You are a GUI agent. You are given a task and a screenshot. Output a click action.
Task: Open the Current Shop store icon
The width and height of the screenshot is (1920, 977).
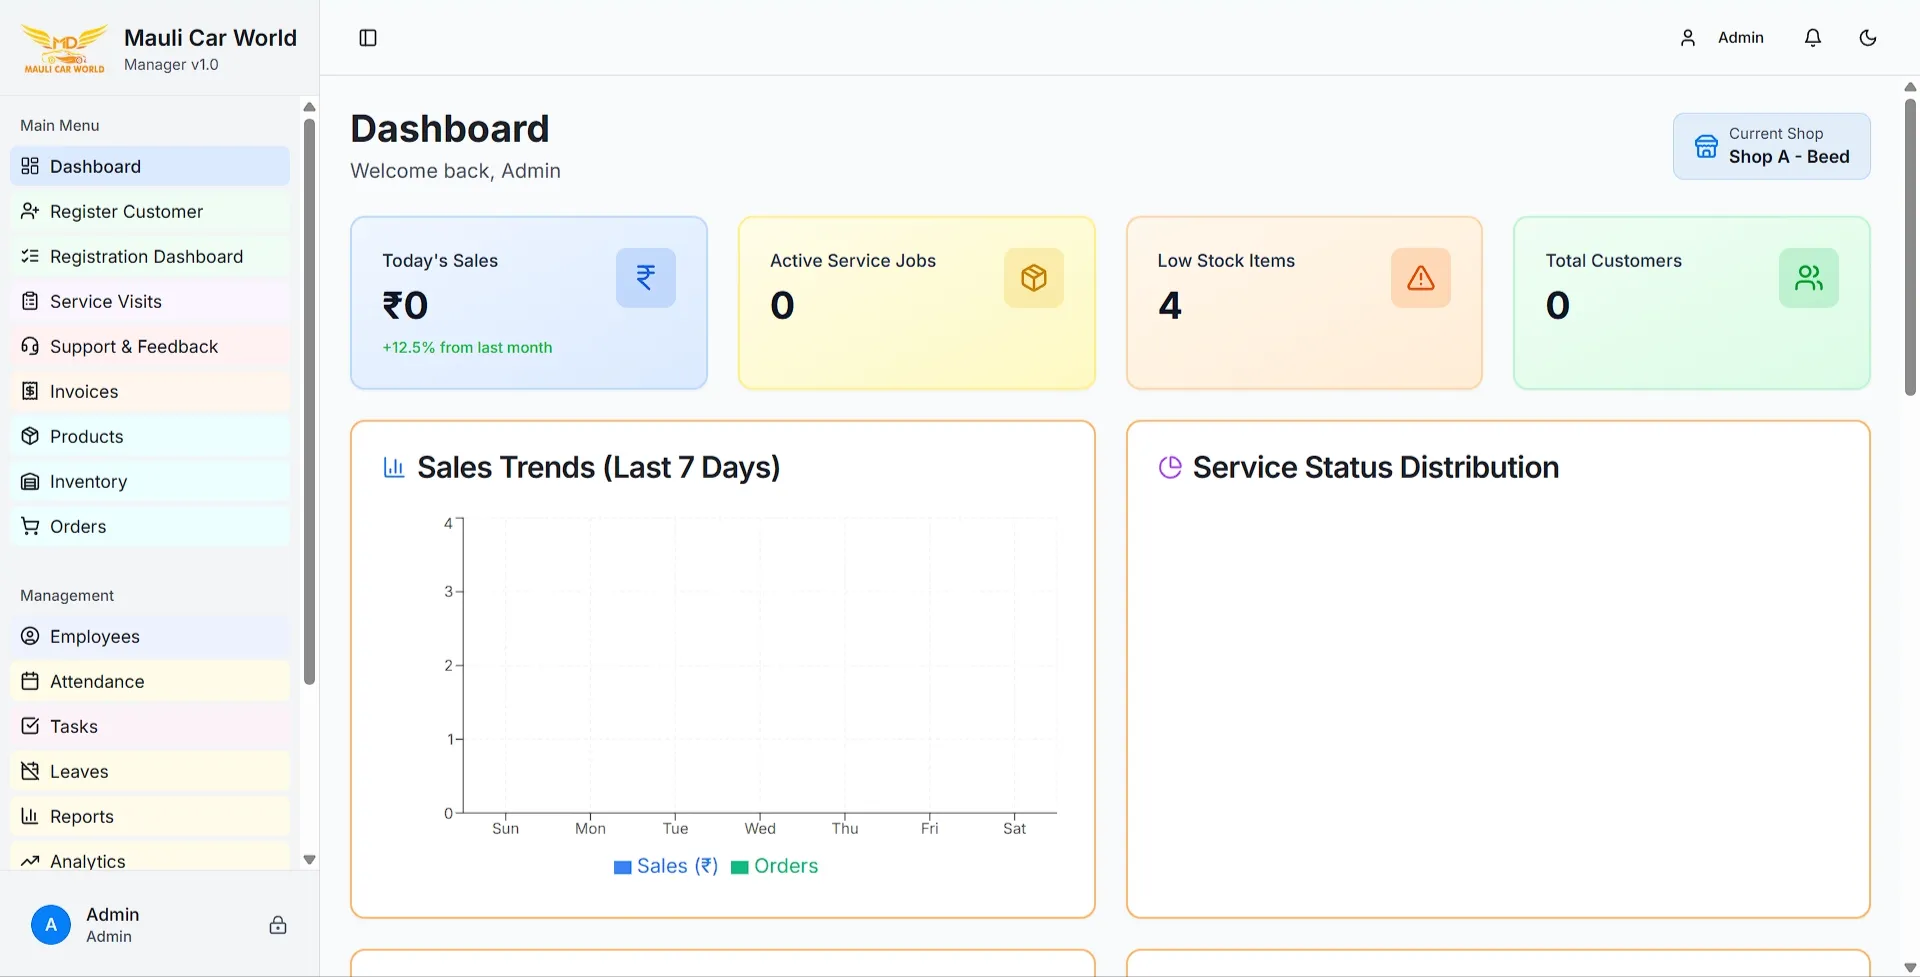coord(1706,146)
